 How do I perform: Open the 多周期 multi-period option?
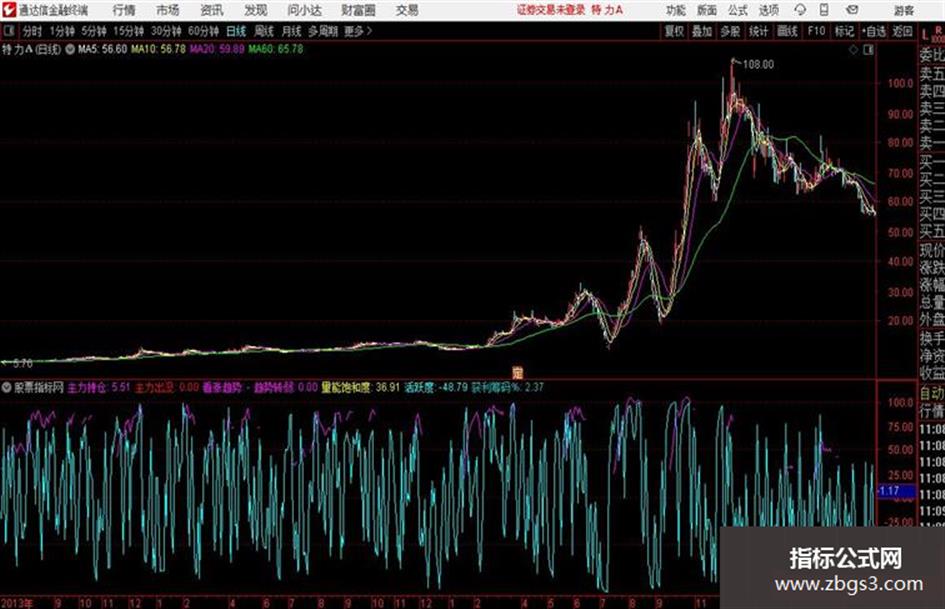point(323,31)
